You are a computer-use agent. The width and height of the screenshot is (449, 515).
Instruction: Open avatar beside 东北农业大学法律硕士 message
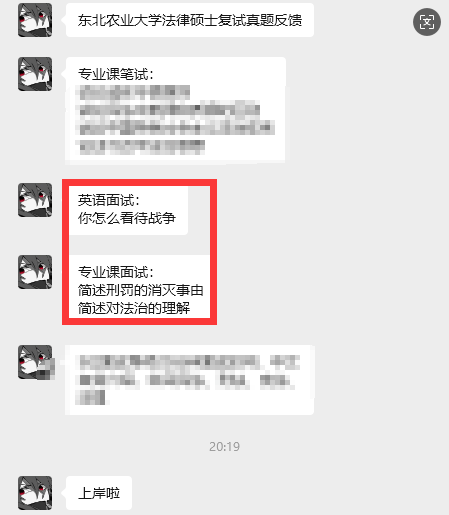point(35,20)
